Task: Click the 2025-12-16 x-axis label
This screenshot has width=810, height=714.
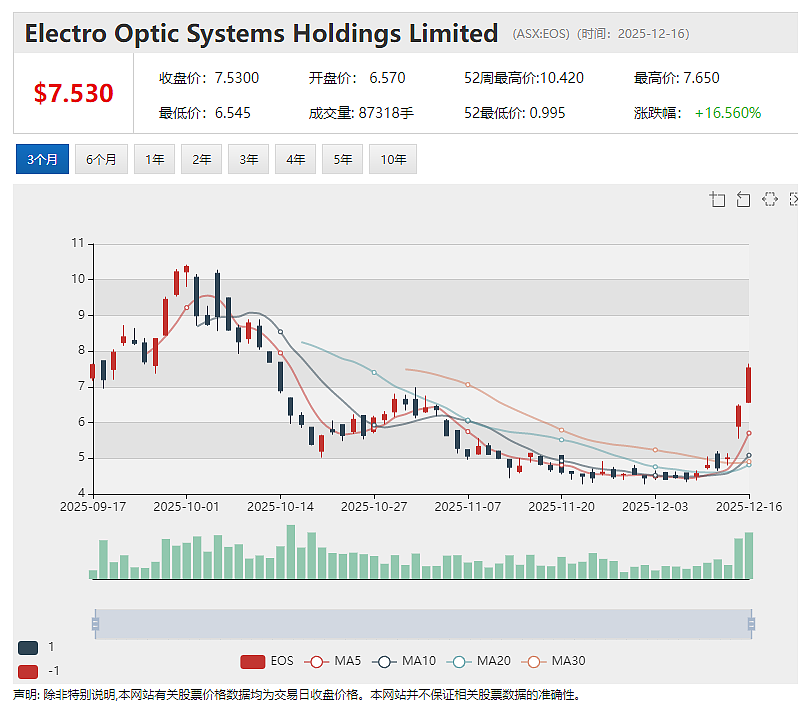Action: [x=749, y=507]
